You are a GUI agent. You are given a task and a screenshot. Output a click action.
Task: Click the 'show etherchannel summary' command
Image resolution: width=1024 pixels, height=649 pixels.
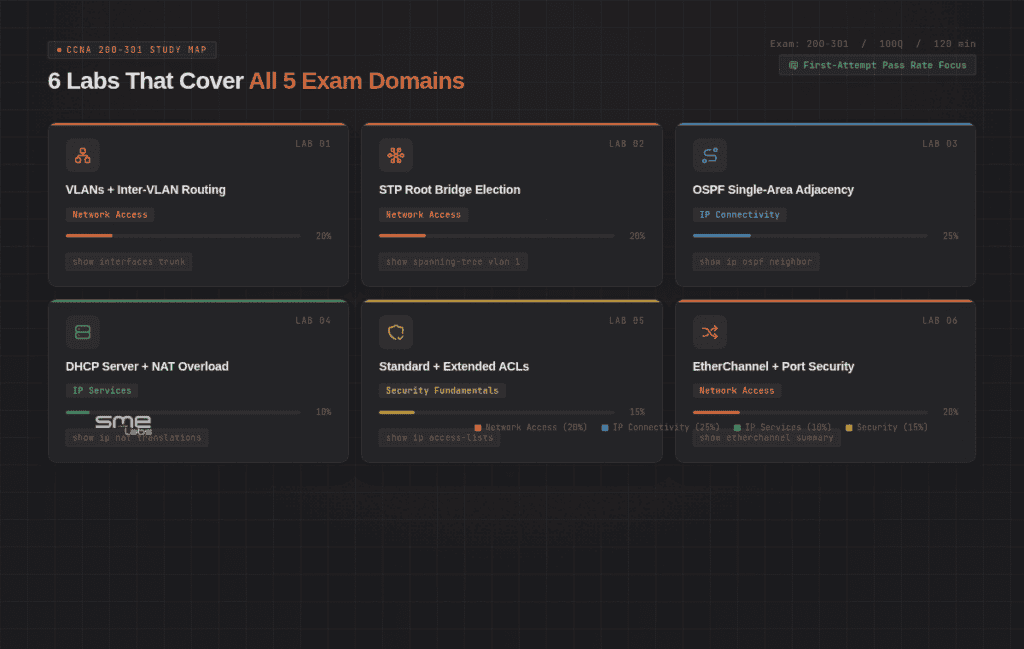click(x=766, y=437)
